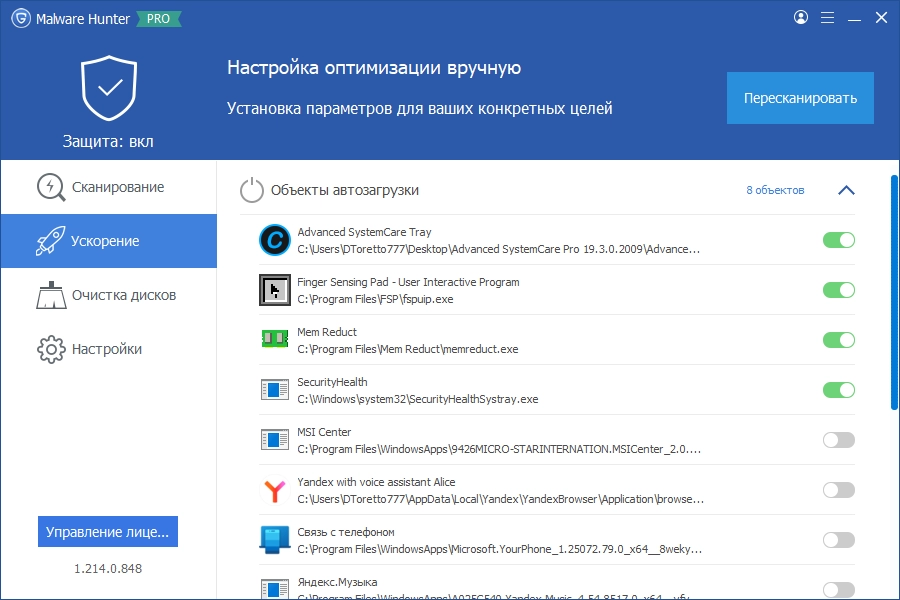
Task: Click the Управление лице... button
Action: [x=108, y=532]
